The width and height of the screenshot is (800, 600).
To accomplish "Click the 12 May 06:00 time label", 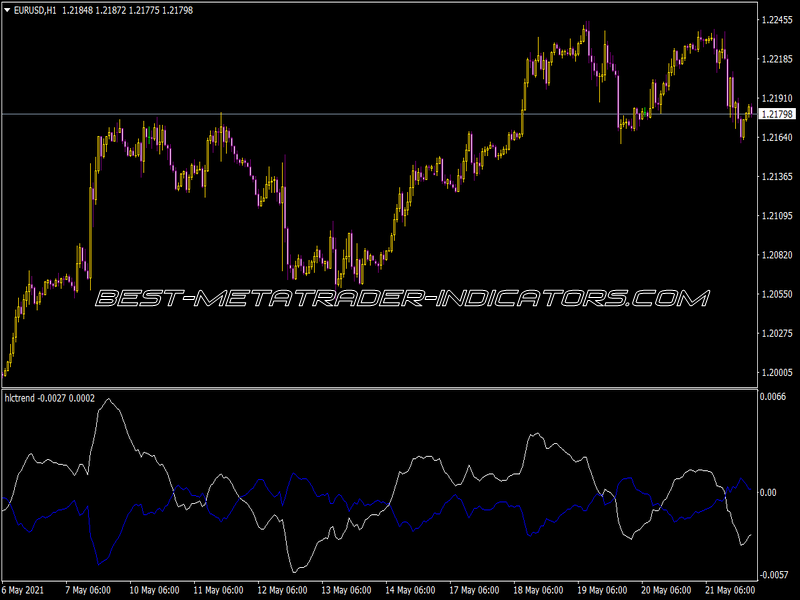I will pos(282,590).
